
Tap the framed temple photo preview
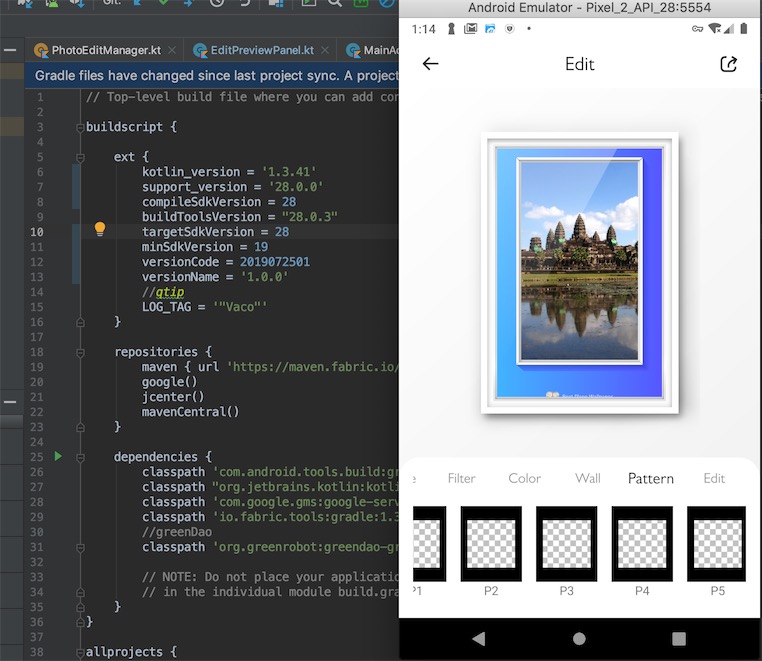click(579, 273)
